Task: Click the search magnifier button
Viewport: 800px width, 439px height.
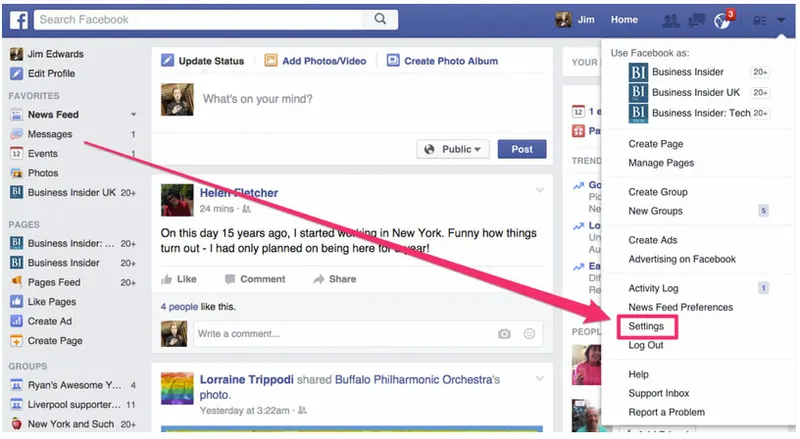Action: pyautogui.click(x=380, y=19)
